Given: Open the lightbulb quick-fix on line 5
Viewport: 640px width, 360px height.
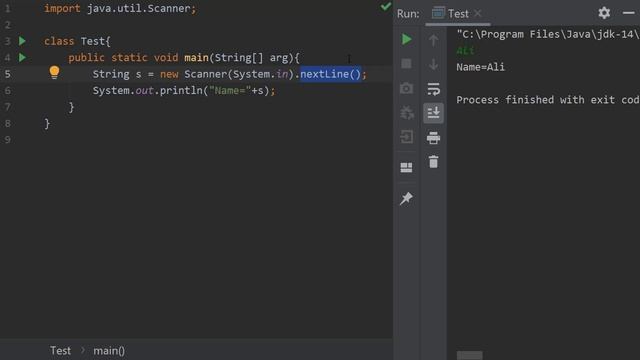Looking at the screenshot, I should tap(54, 72).
